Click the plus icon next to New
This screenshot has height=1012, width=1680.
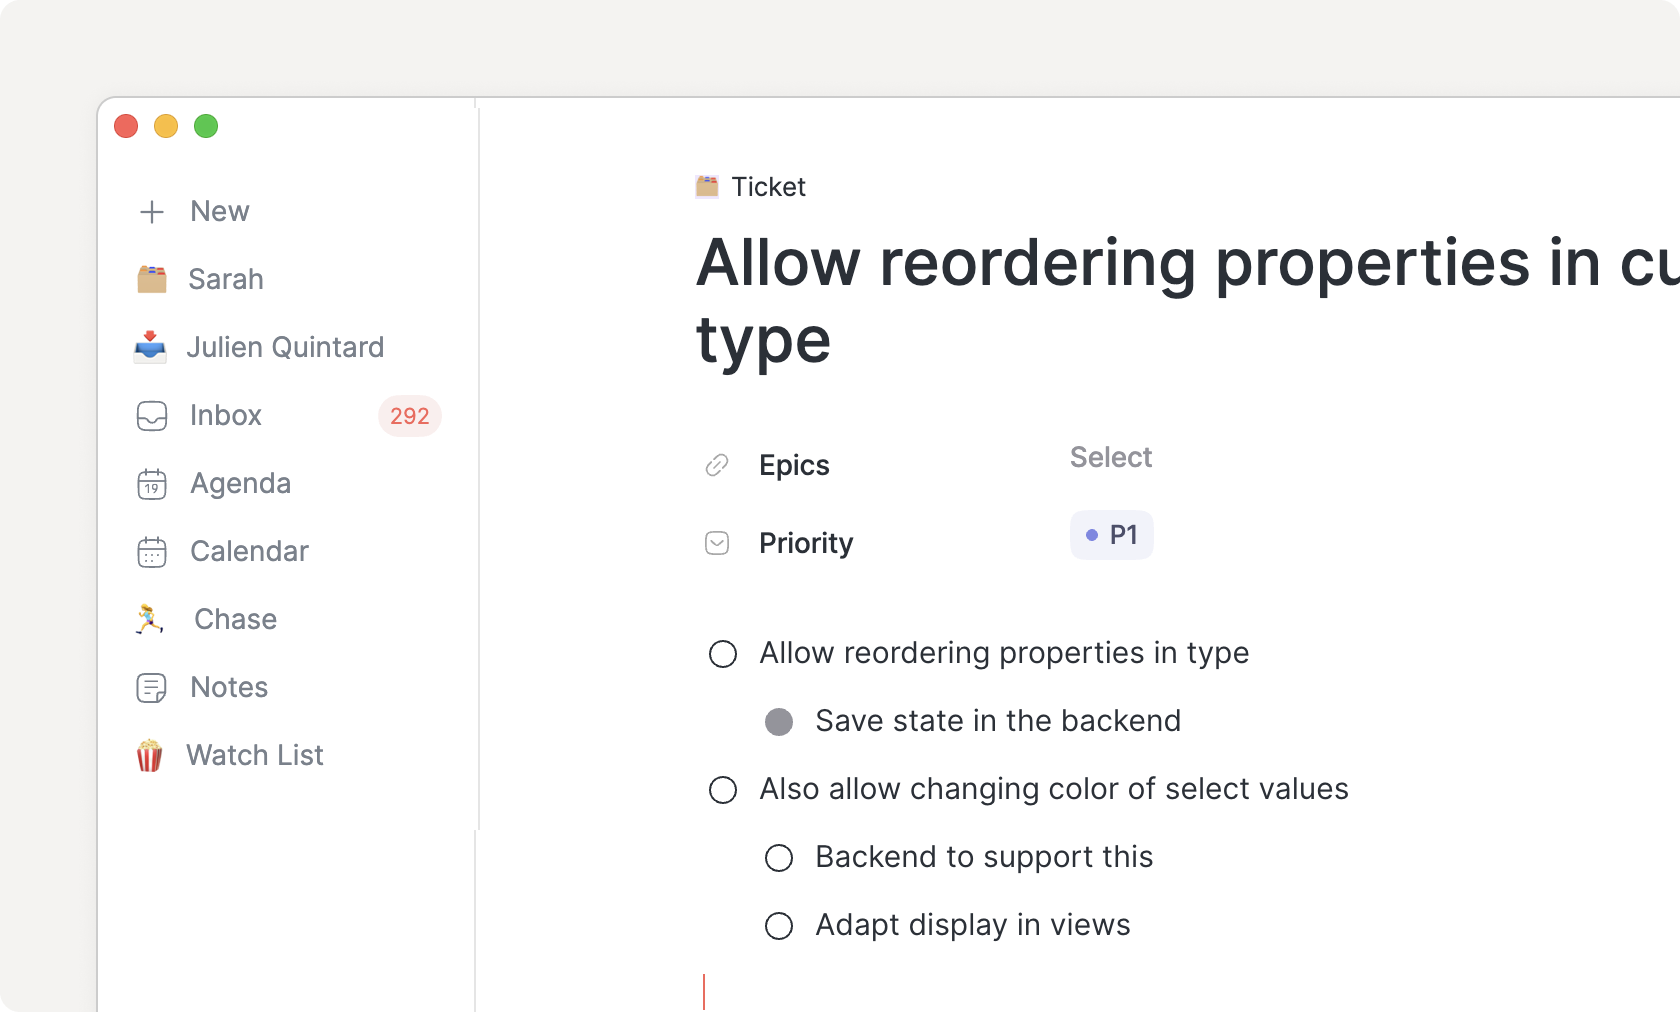[x=152, y=212]
